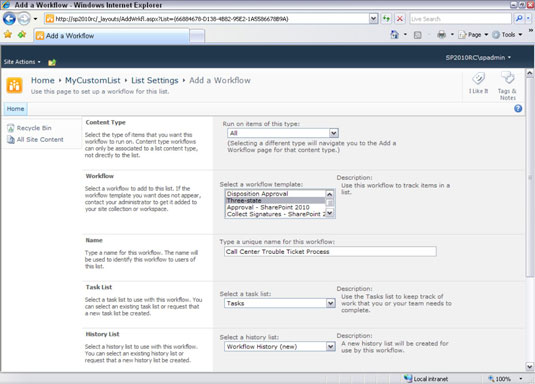Open the Site Actions menu
Image resolution: width=535 pixels, height=384 pixels.
coord(22,62)
